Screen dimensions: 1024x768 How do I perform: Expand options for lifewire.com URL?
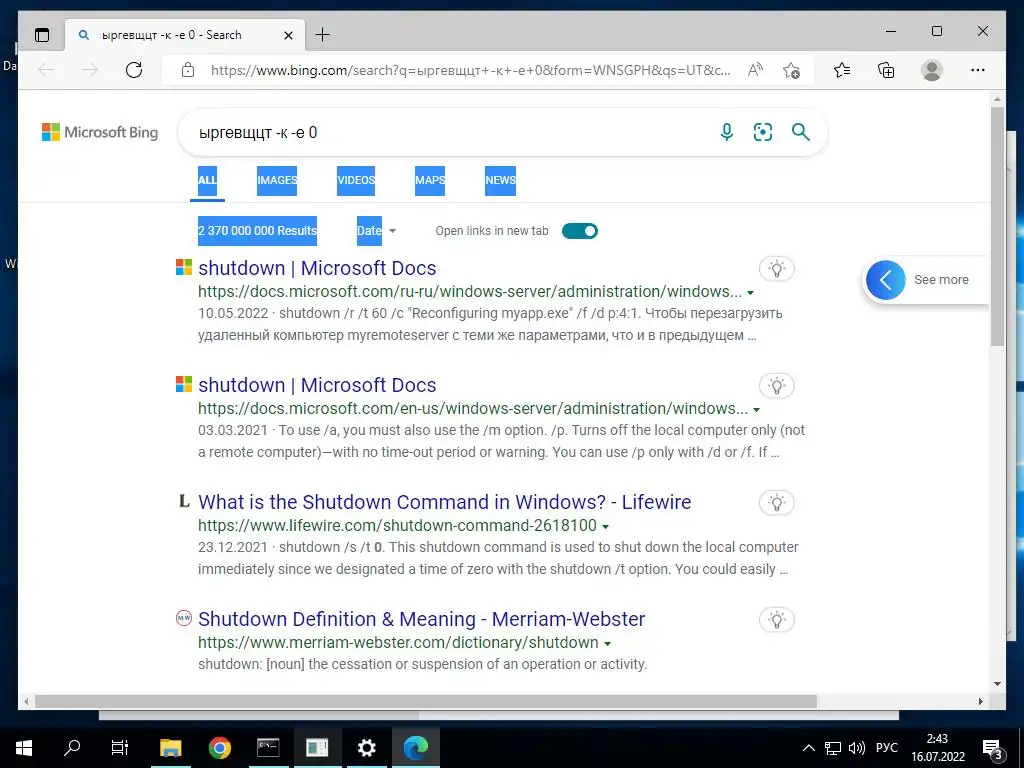pos(605,526)
